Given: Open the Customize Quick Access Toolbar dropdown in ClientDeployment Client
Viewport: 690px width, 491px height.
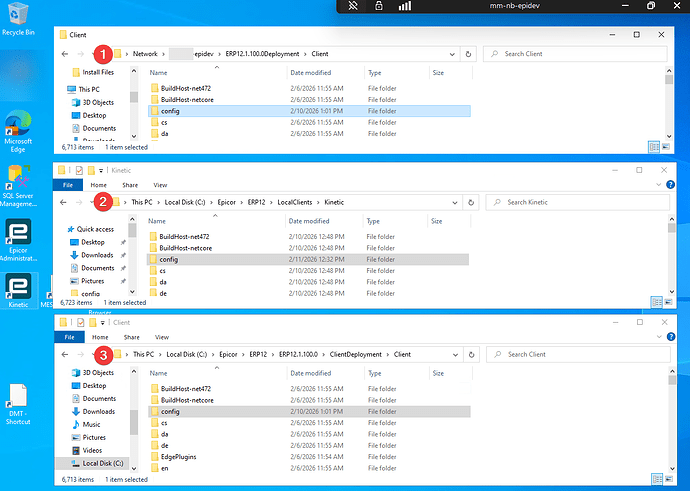Looking at the screenshot, I should coord(102,322).
